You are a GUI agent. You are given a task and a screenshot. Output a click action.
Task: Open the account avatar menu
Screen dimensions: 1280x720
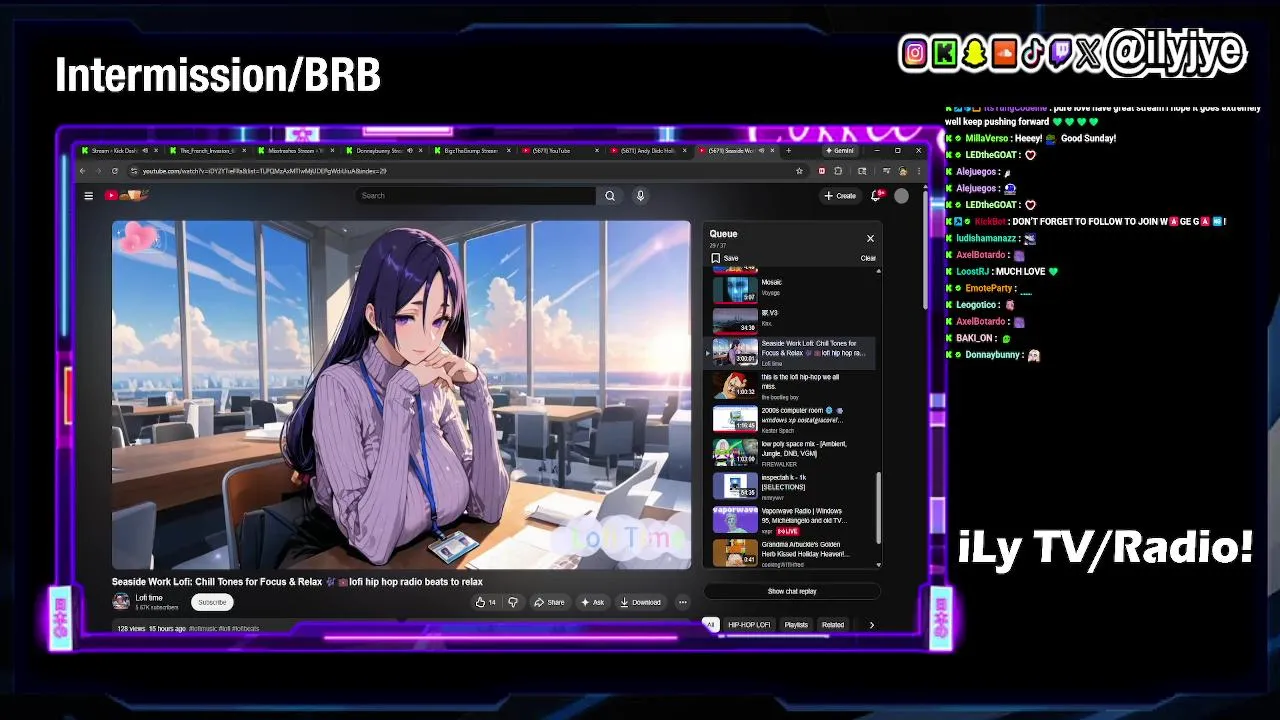click(x=901, y=196)
